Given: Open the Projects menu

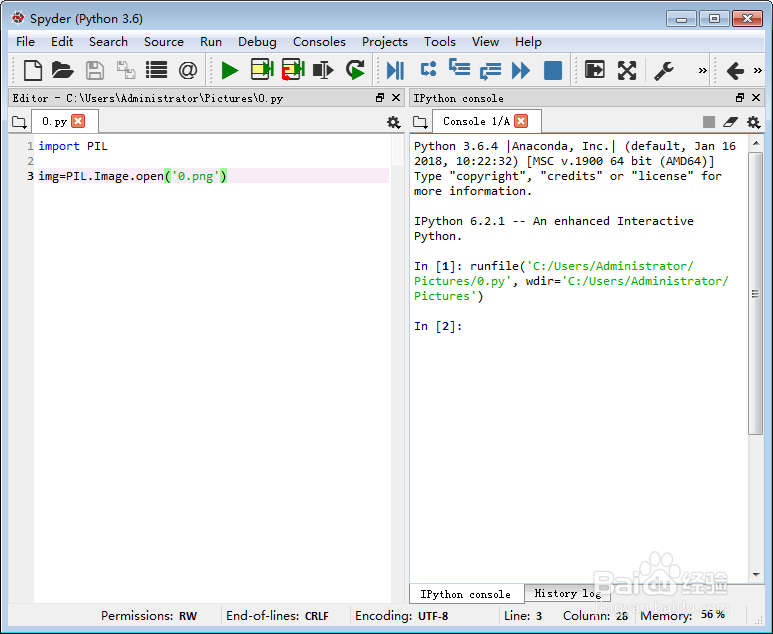Looking at the screenshot, I should [385, 42].
